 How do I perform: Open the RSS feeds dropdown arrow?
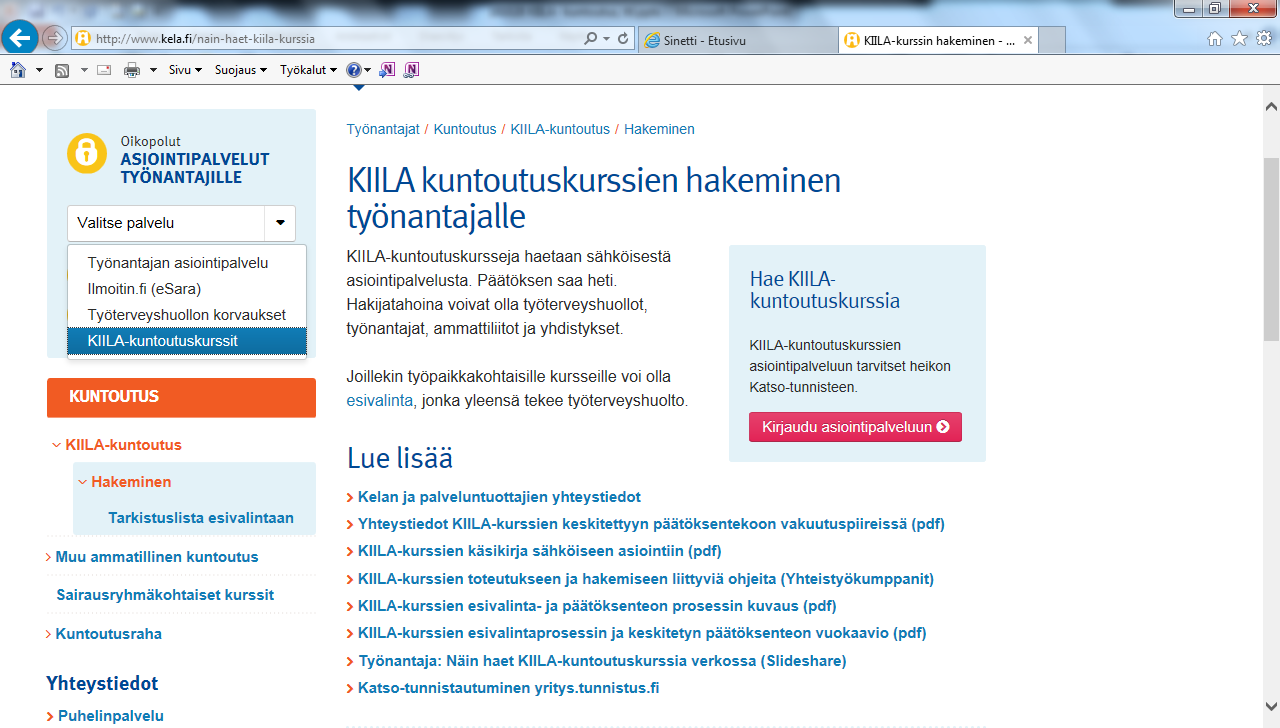pos(83,70)
